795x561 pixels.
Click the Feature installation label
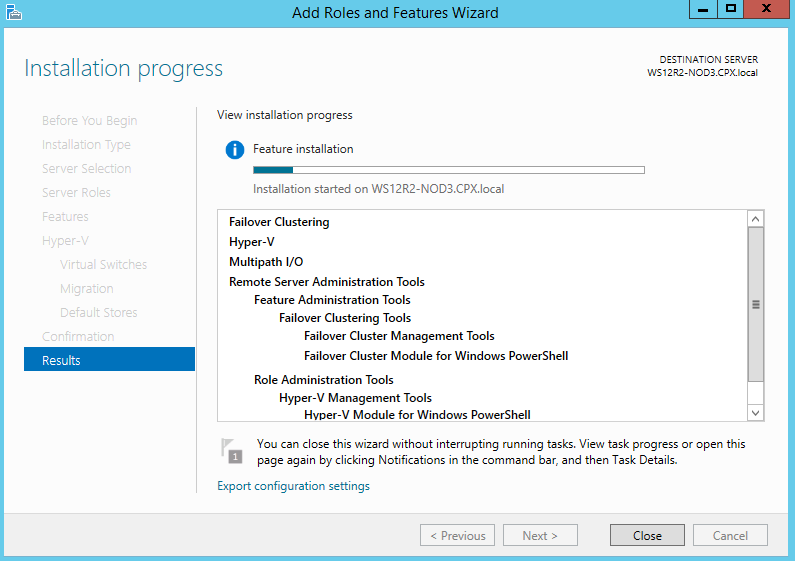click(303, 149)
